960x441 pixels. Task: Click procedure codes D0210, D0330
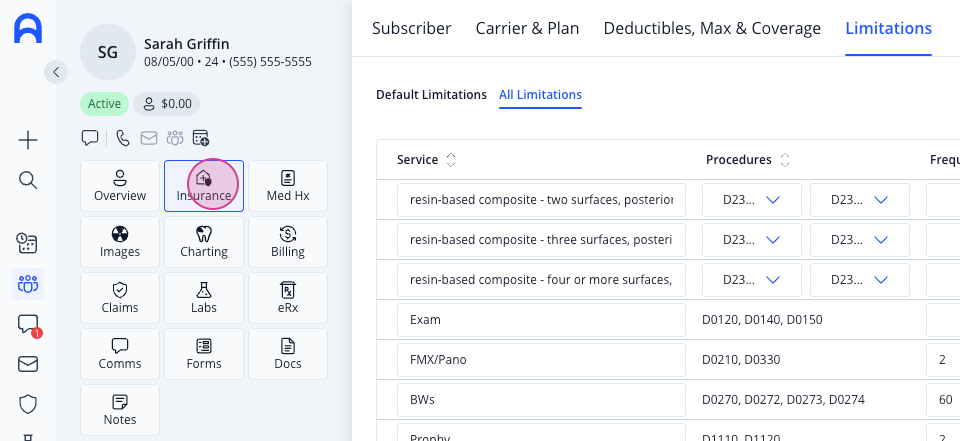click(741, 360)
